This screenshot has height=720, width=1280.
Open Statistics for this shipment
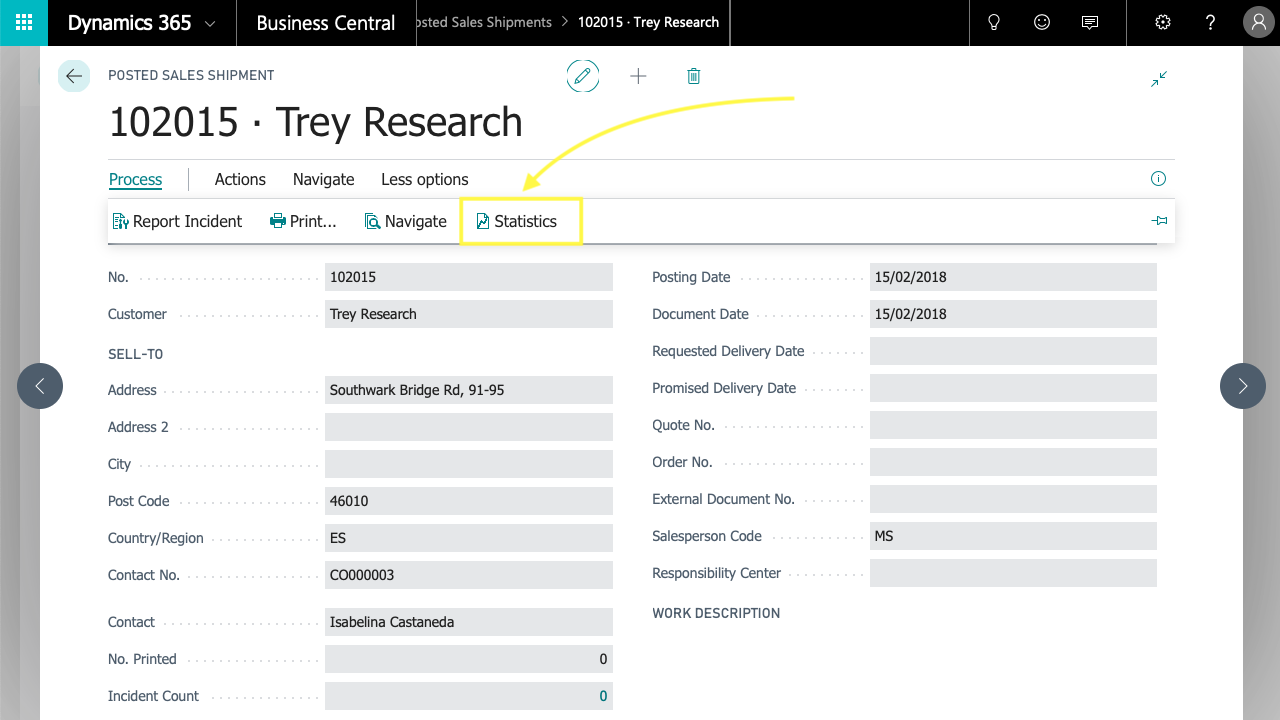pos(520,221)
